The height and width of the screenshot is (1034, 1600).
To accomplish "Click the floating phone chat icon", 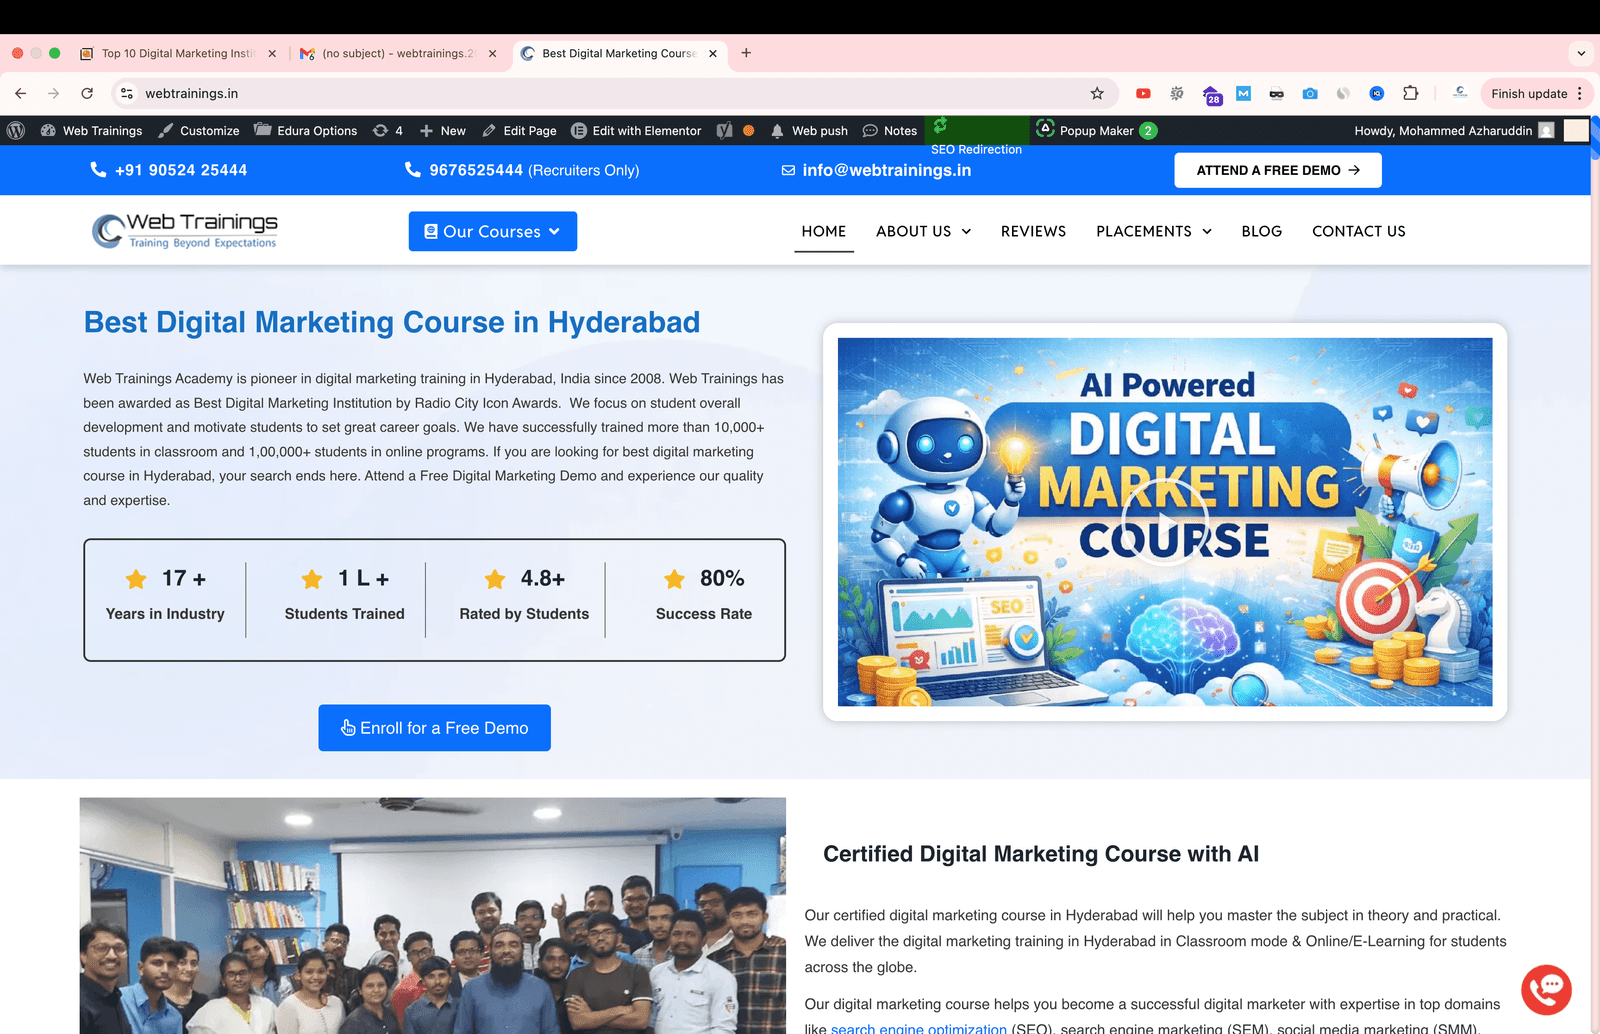I will tap(1546, 989).
